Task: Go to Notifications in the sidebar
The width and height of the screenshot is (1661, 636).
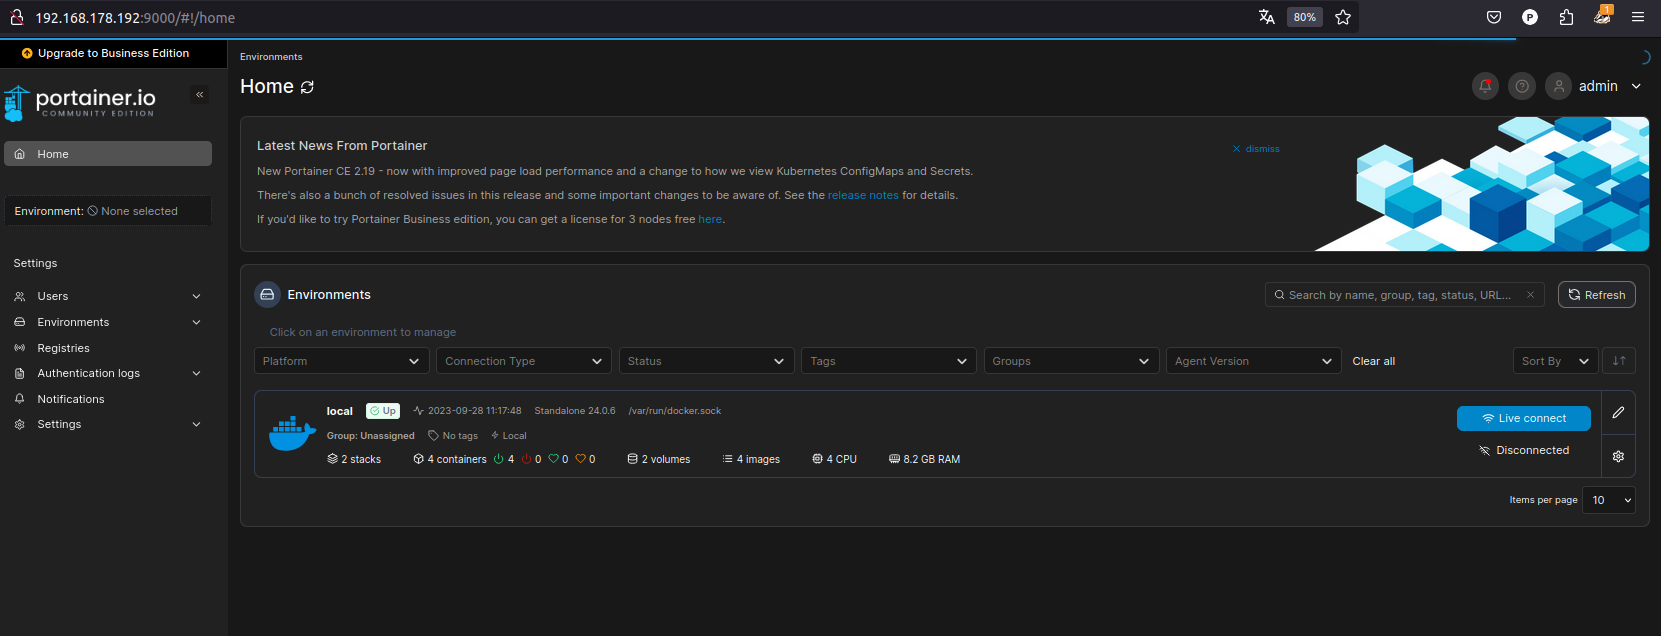Action: 70,399
